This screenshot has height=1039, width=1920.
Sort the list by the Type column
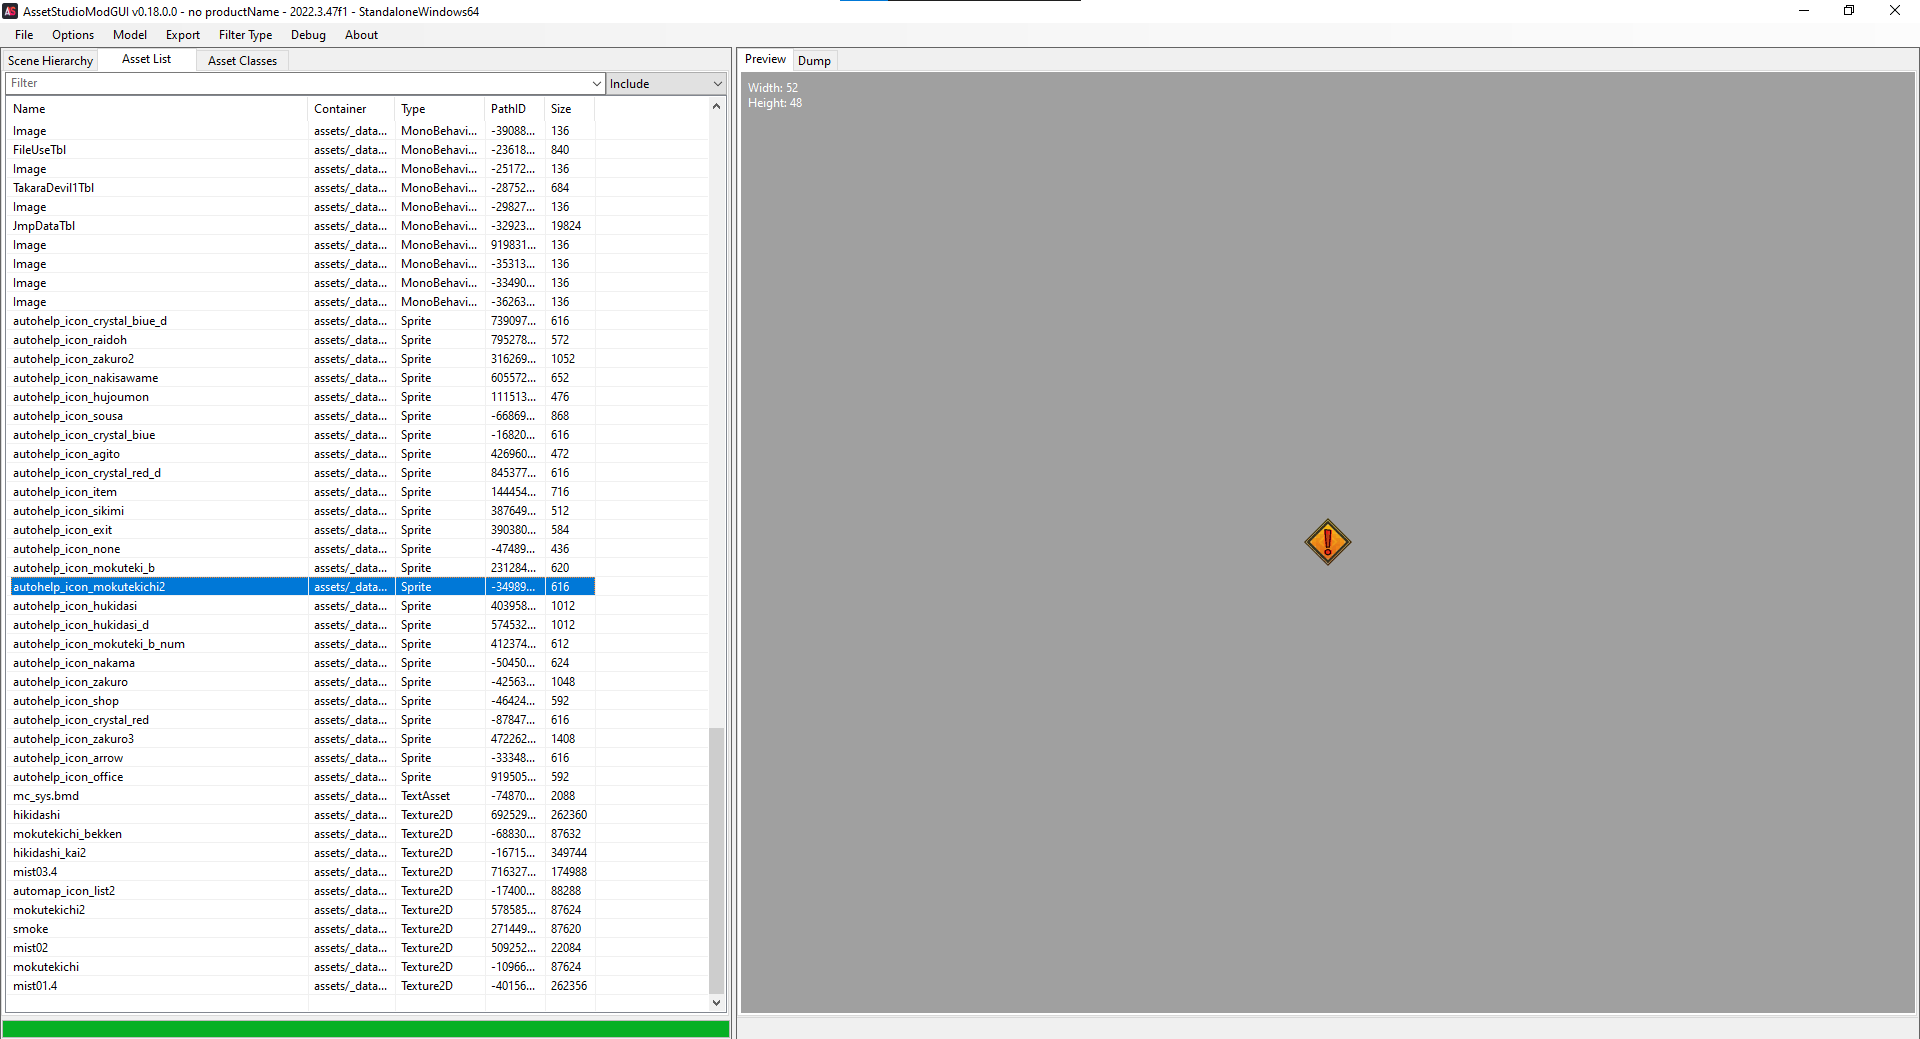(x=440, y=109)
